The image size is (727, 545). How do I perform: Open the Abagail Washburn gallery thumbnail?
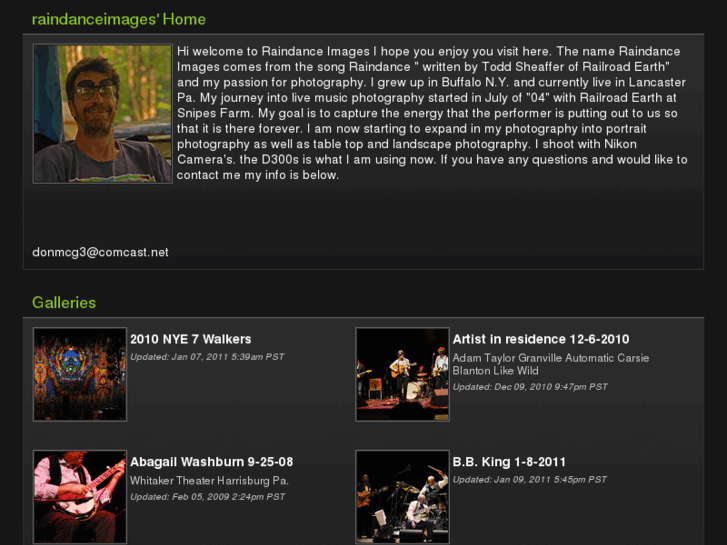[80, 497]
